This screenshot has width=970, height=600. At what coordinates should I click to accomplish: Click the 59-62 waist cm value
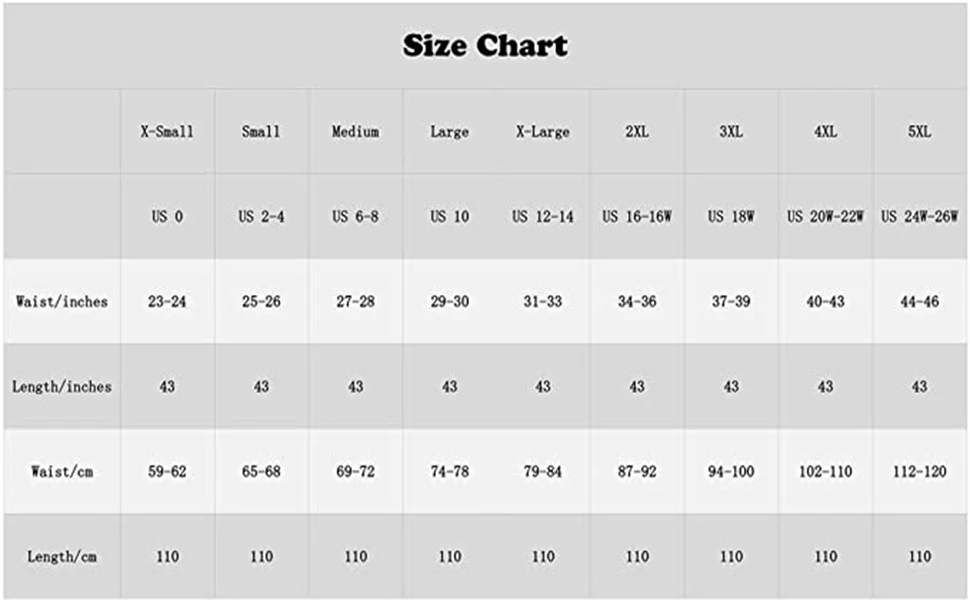coord(167,472)
